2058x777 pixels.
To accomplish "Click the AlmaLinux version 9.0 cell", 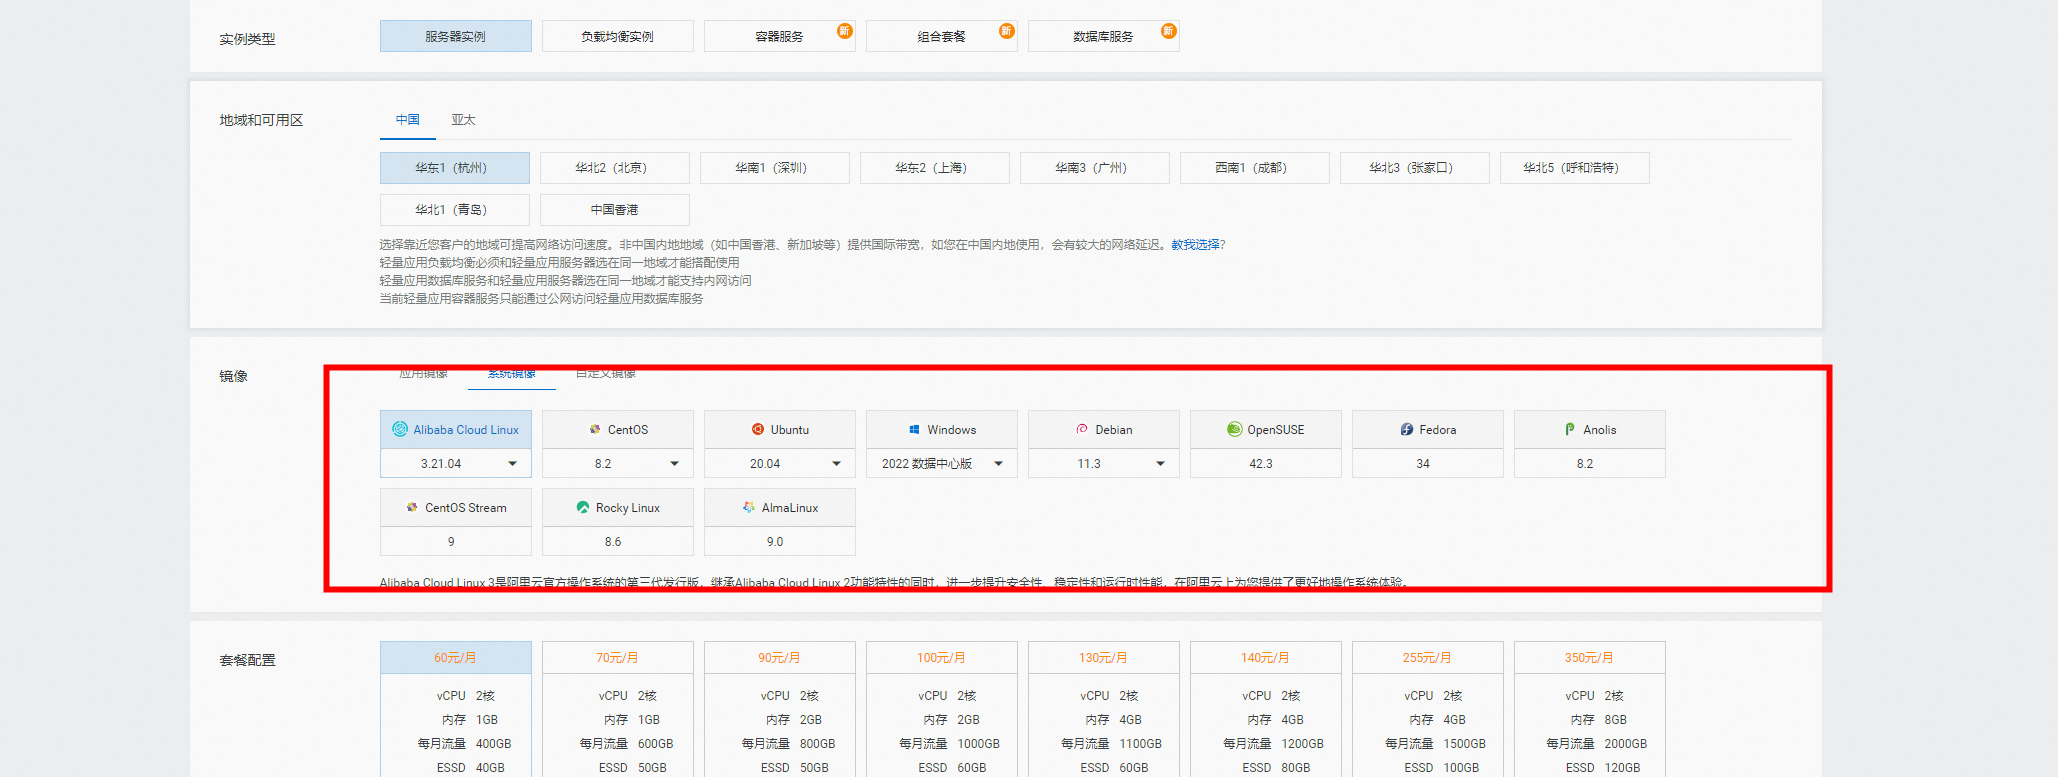I will point(780,542).
